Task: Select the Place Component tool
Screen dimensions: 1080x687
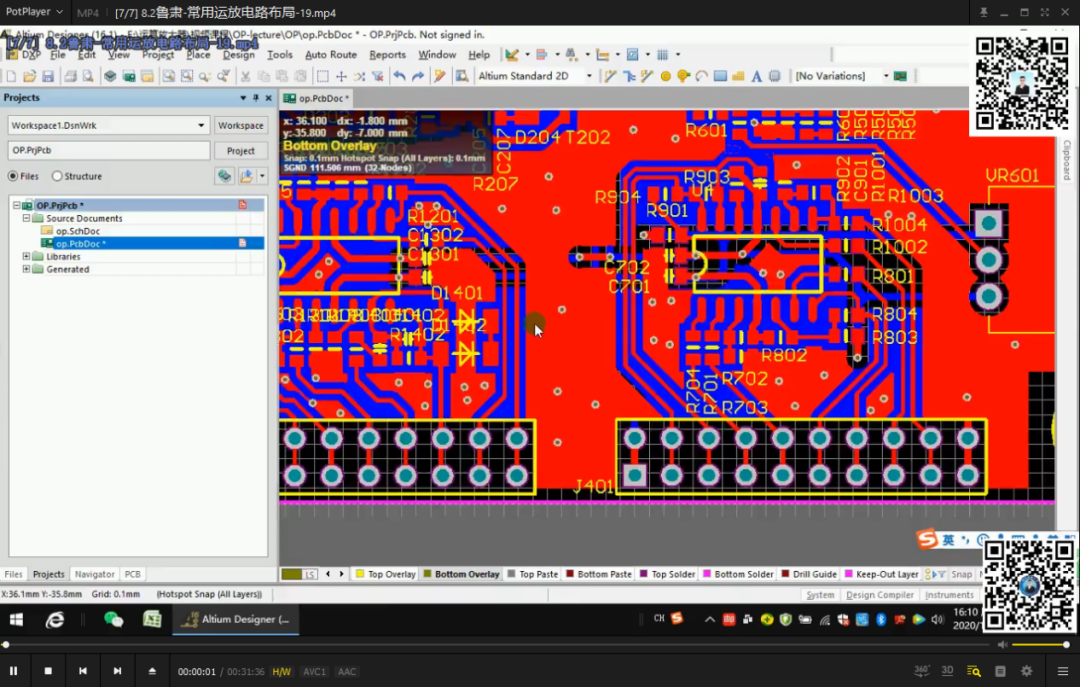Action: 774,76
